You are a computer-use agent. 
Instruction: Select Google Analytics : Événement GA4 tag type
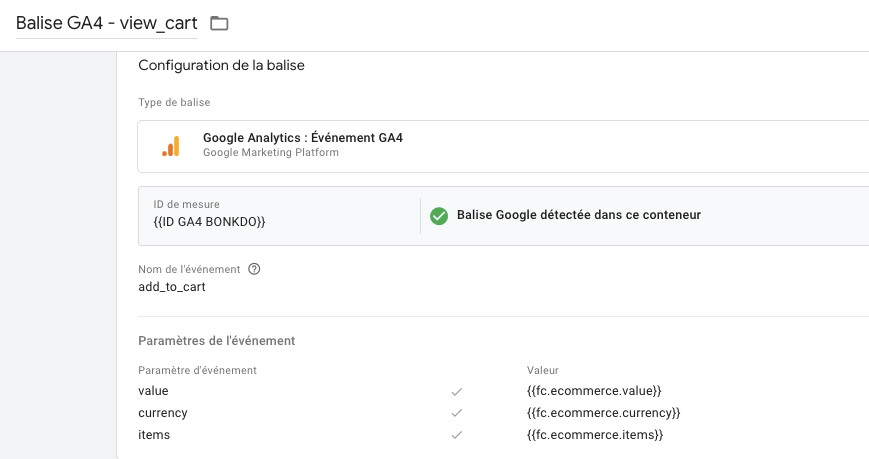pyautogui.click(x=503, y=146)
